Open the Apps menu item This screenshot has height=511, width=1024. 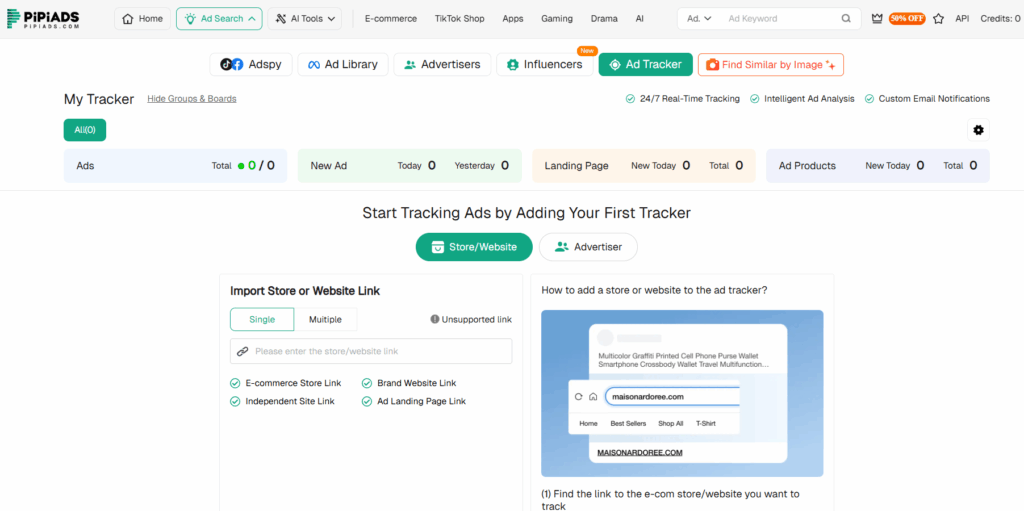click(513, 19)
